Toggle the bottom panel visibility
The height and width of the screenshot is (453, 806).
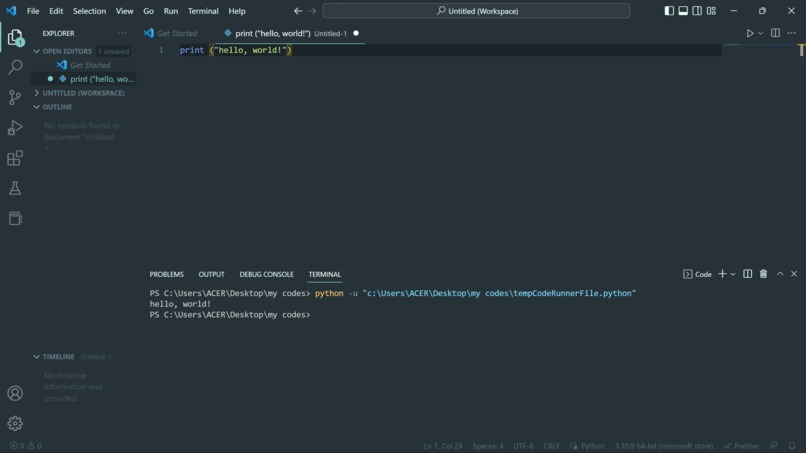pos(683,11)
